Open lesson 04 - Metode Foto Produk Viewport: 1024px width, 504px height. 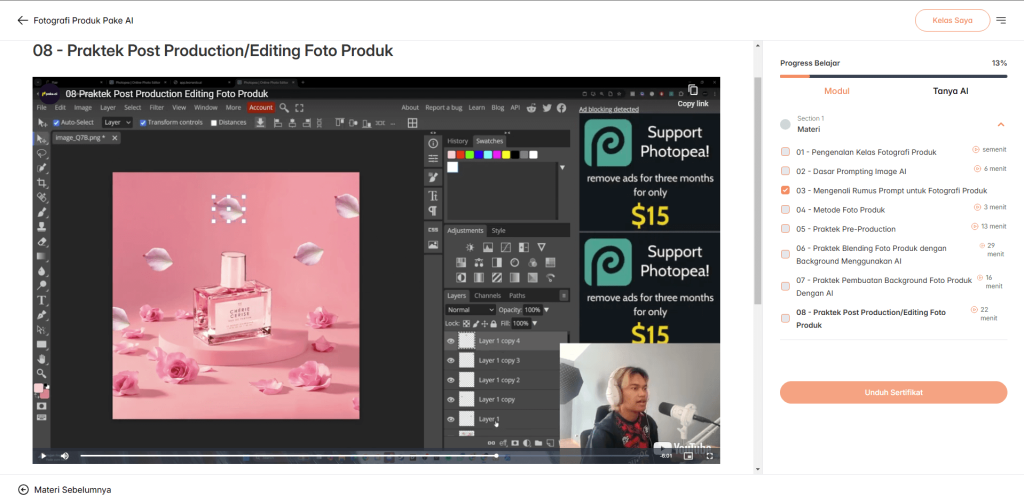[x=840, y=210]
